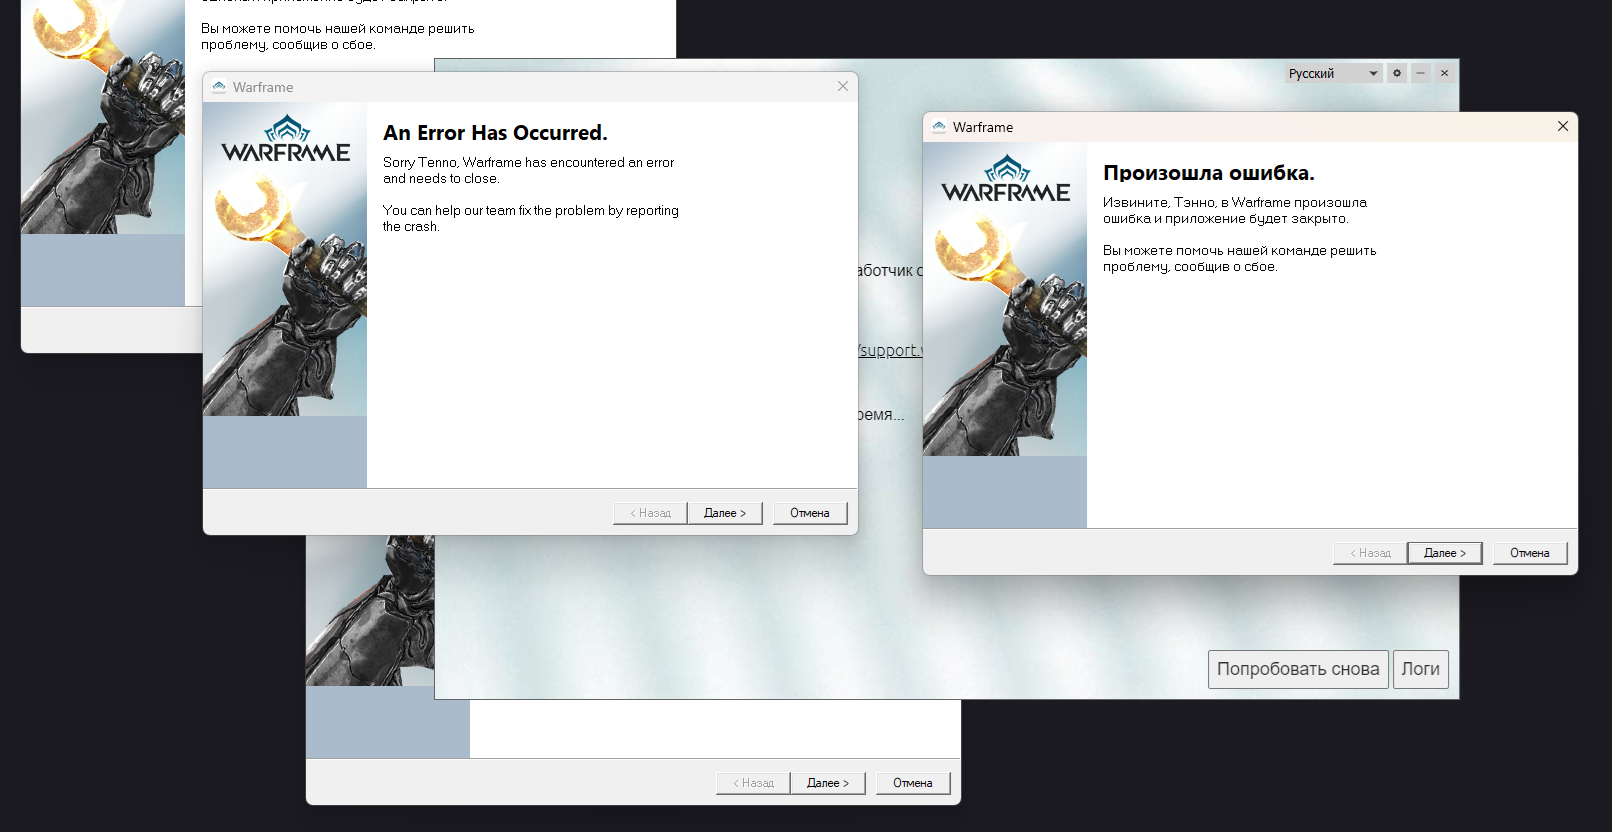Open the launcher's 'Логи' button
This screenshot has height=832, width=1612.
(x=1420, y=669)
